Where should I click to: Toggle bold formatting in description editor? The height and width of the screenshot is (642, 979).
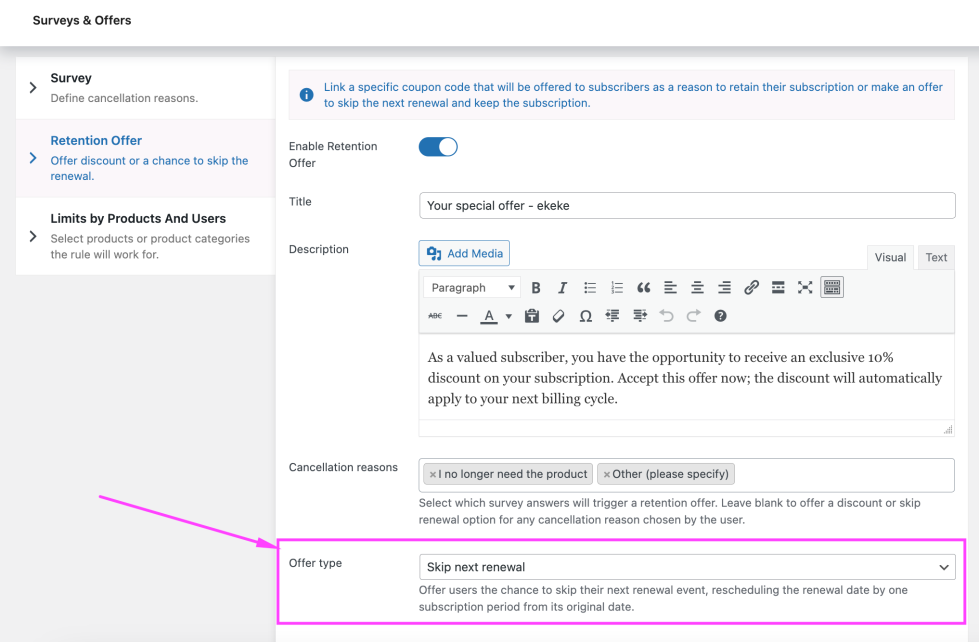[x=536, y=288]
